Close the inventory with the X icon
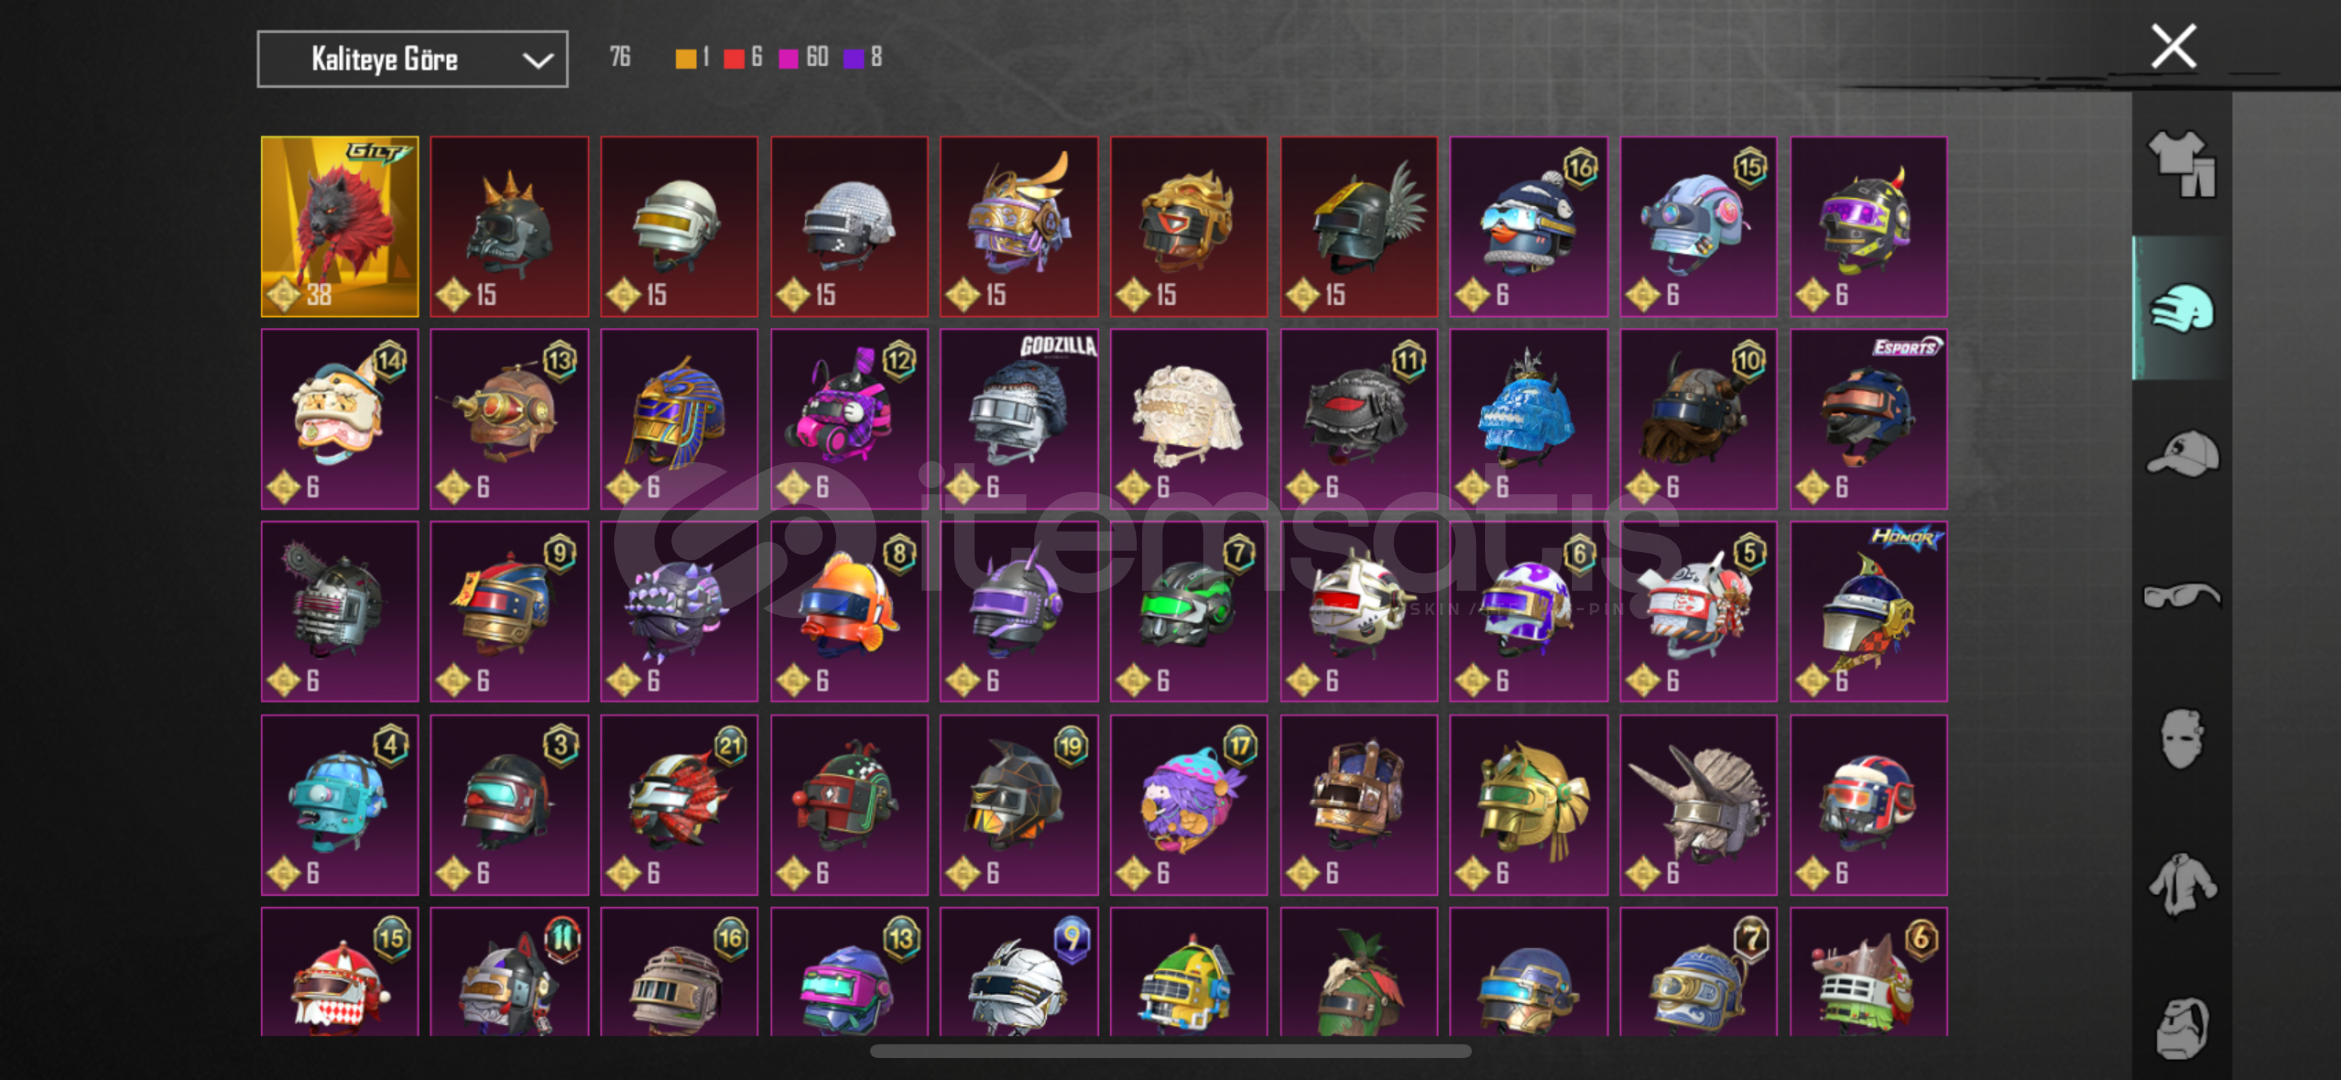 point(2173,47)
